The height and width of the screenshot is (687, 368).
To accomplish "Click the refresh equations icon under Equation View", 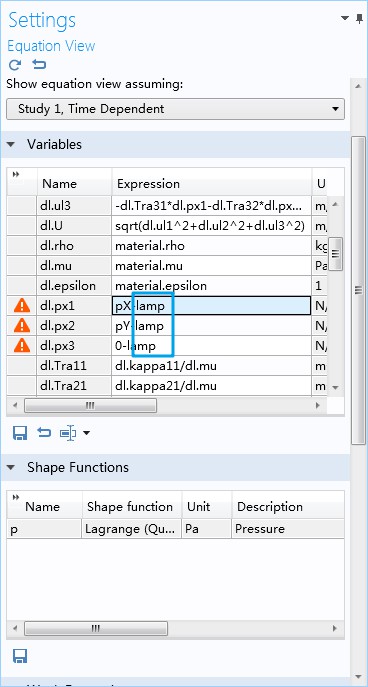I will click(15, 65).
